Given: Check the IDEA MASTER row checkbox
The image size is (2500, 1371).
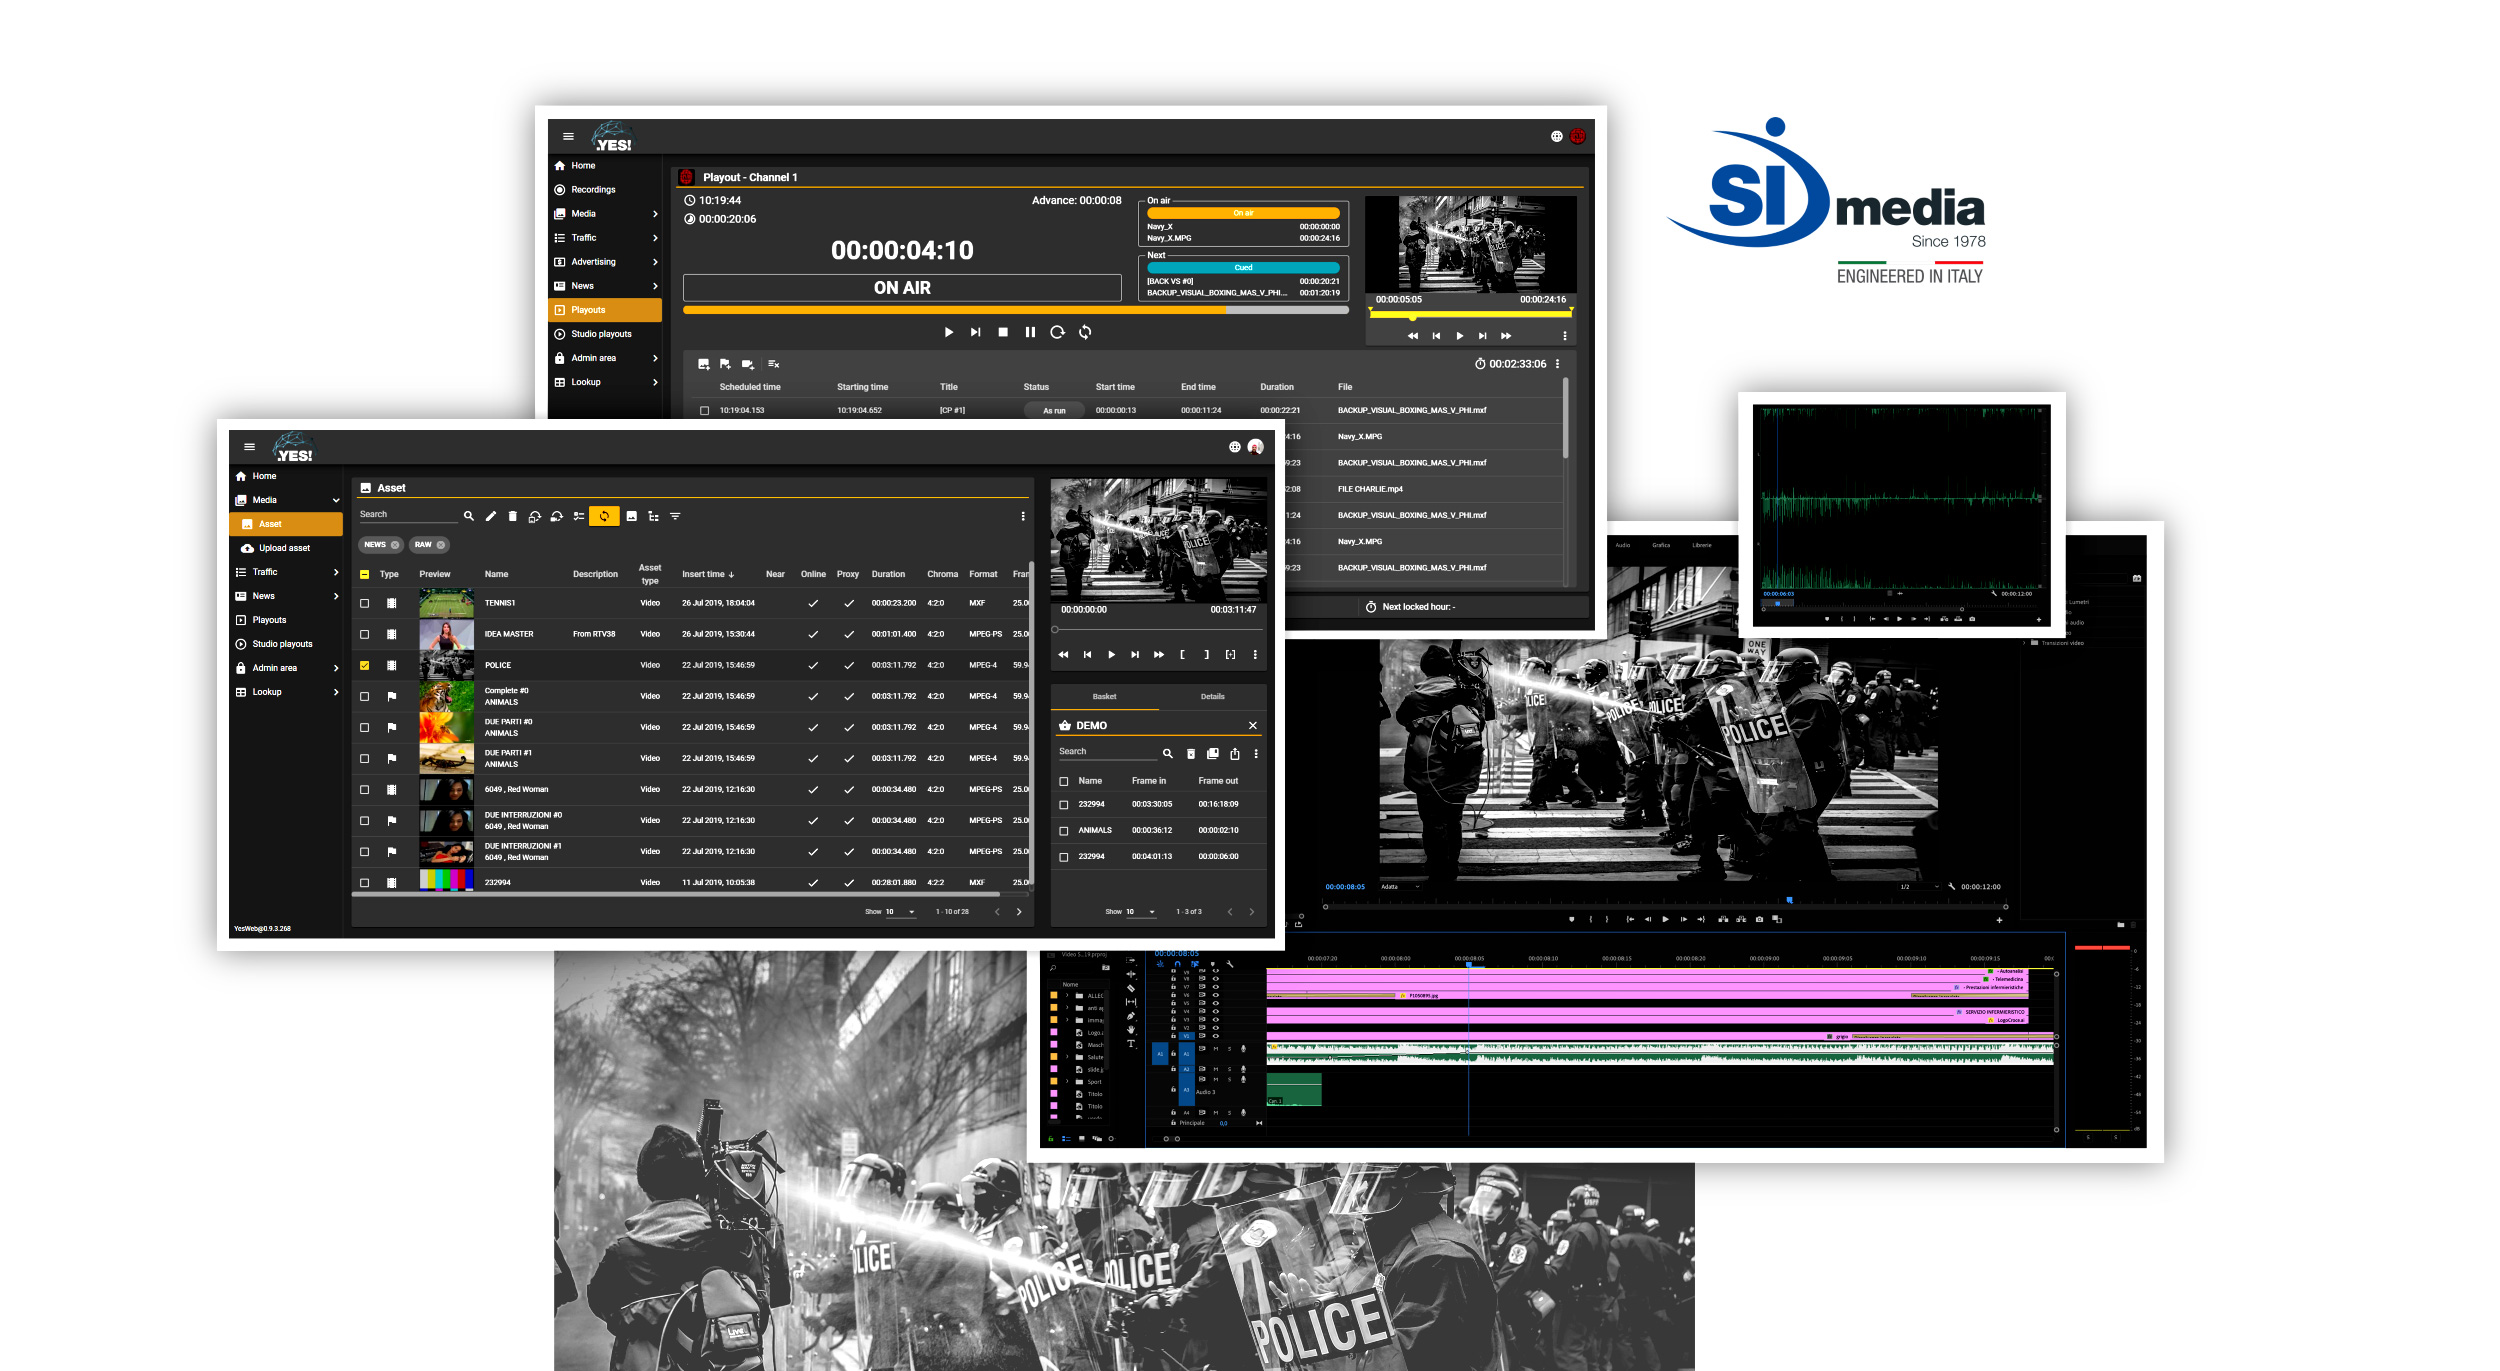Looking at the screenshot, I should point(364,634).
